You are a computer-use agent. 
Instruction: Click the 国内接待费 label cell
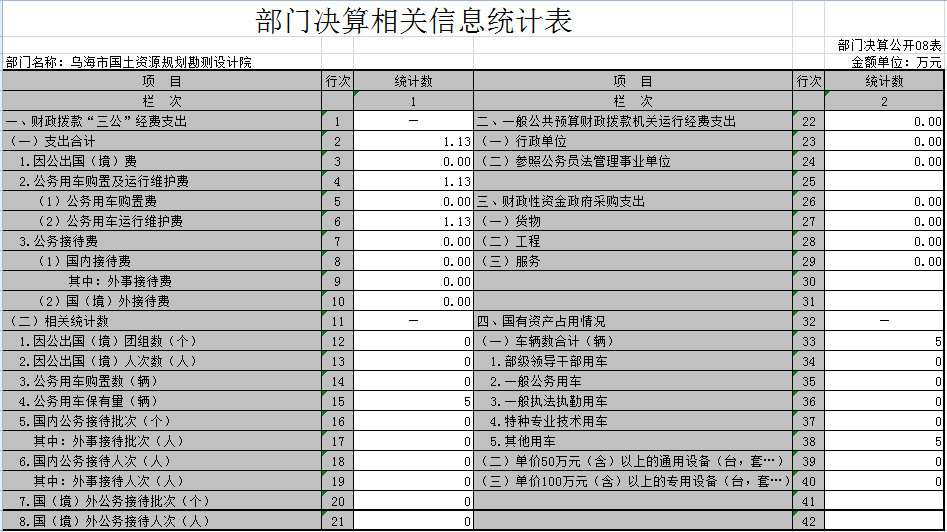coord(162,262)
